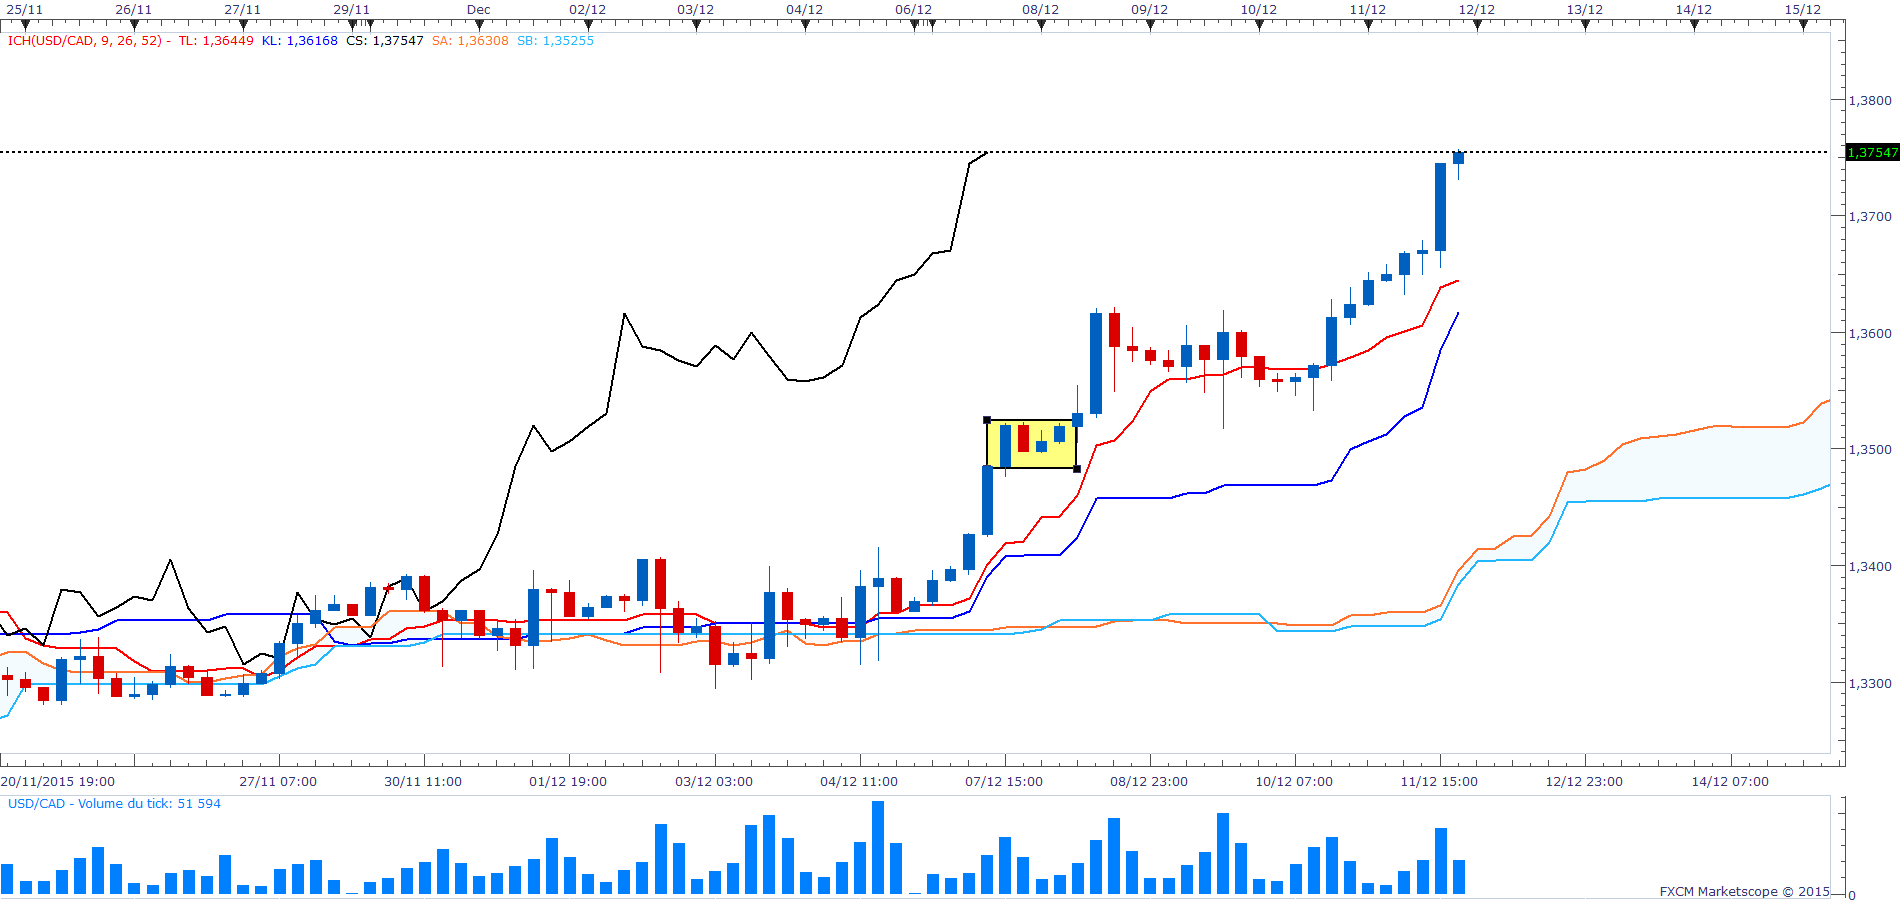Click the 27/11 date marker

pos(242,10)
